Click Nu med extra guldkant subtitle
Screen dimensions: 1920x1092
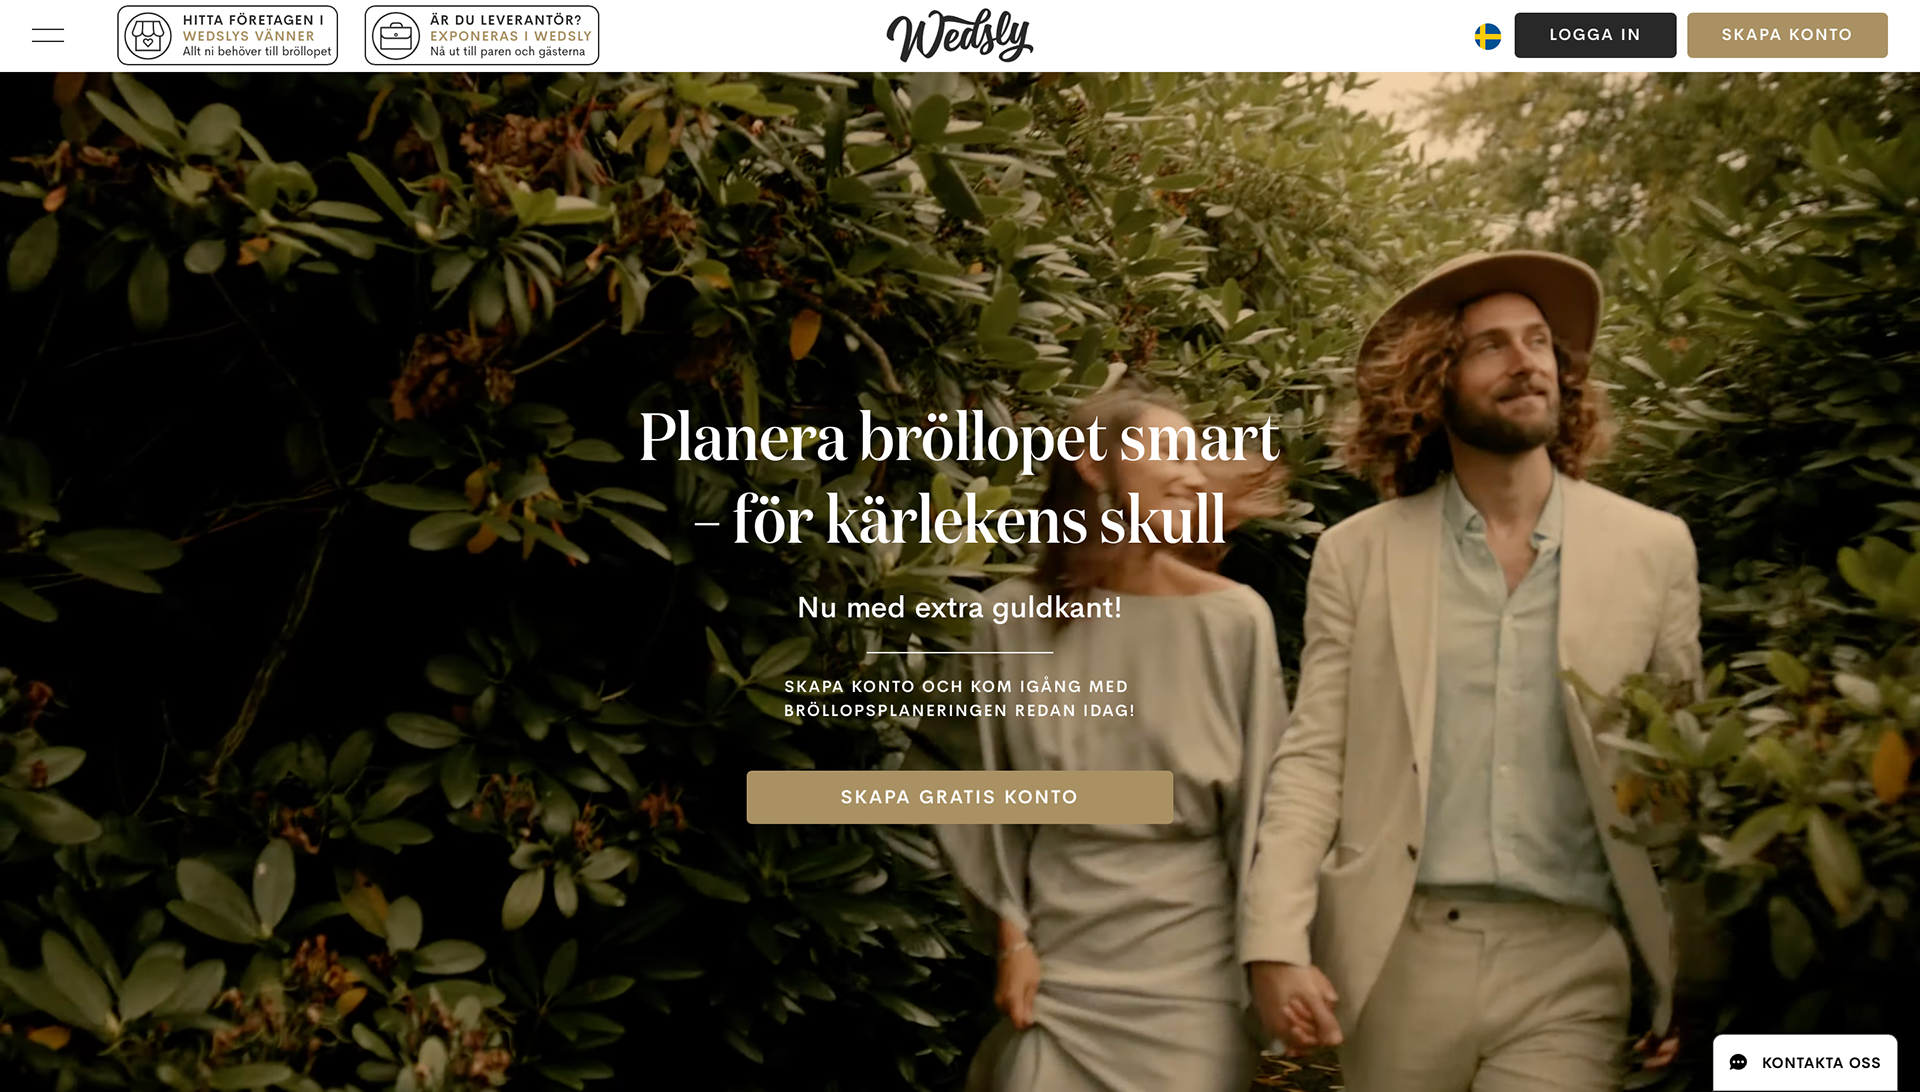[x=960, y=607]
